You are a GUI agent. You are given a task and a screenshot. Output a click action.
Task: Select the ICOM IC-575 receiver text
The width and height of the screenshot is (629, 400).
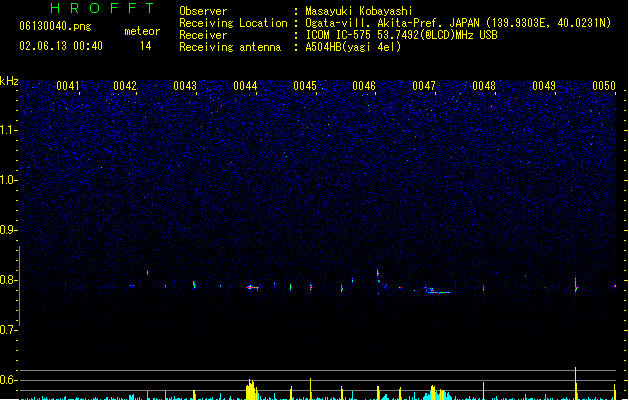point(401,35)
